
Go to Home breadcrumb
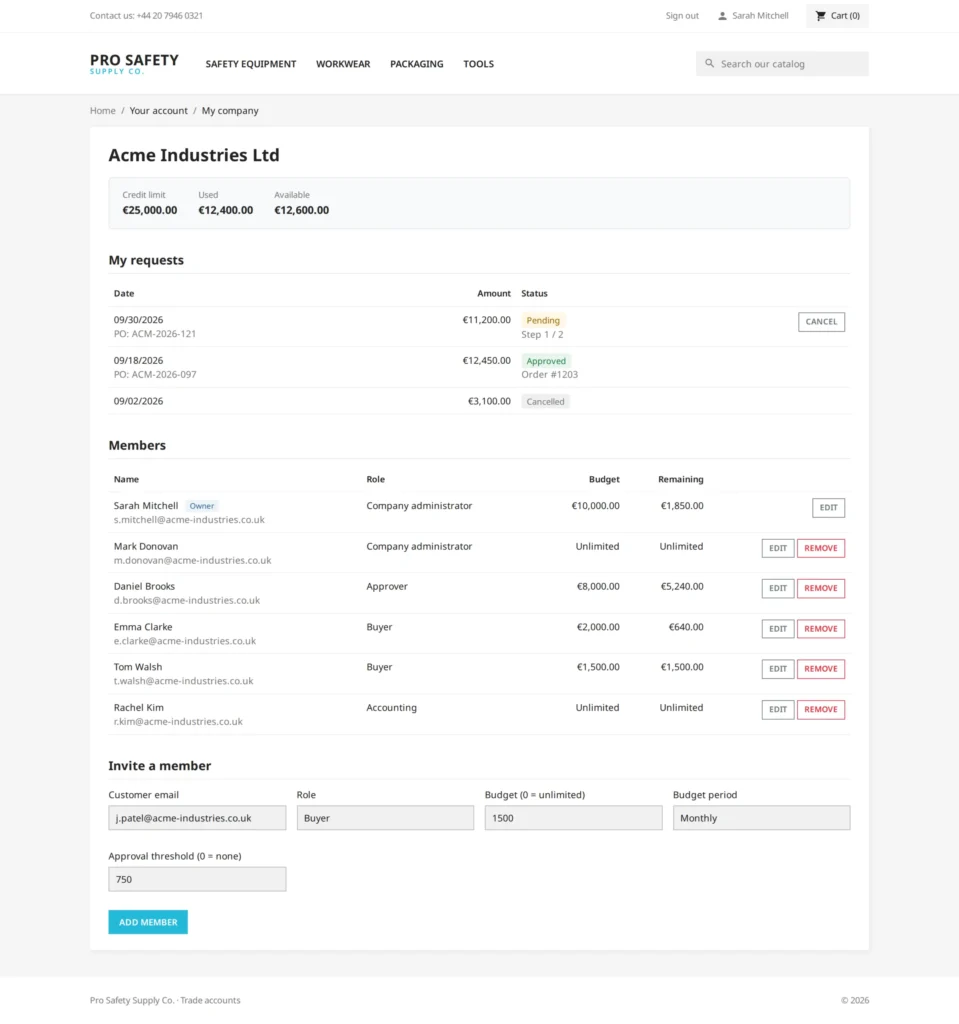coord(103,110)
